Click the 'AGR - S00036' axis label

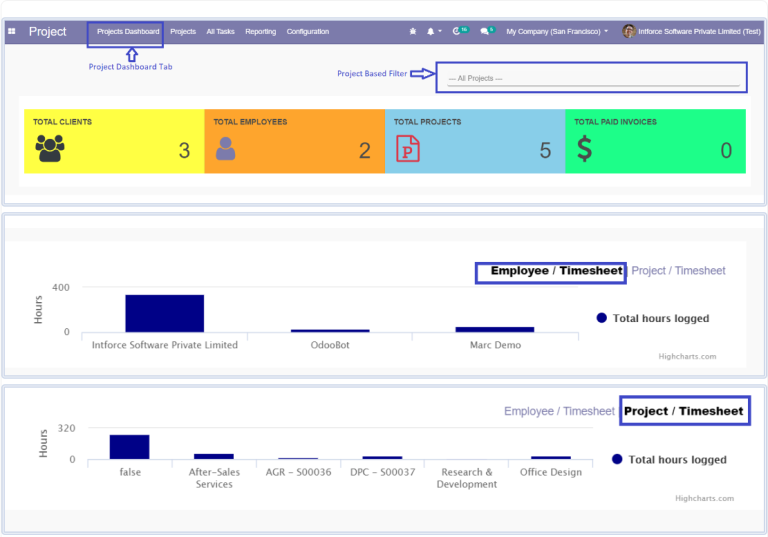point(298,472)
